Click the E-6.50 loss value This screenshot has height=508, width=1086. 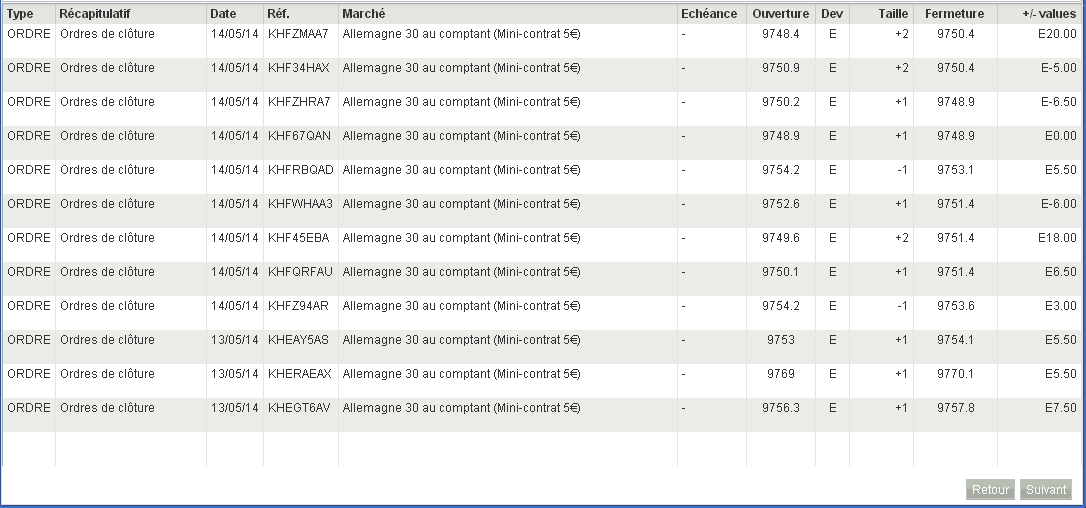pyautogui.click(x=1057, y=102)
